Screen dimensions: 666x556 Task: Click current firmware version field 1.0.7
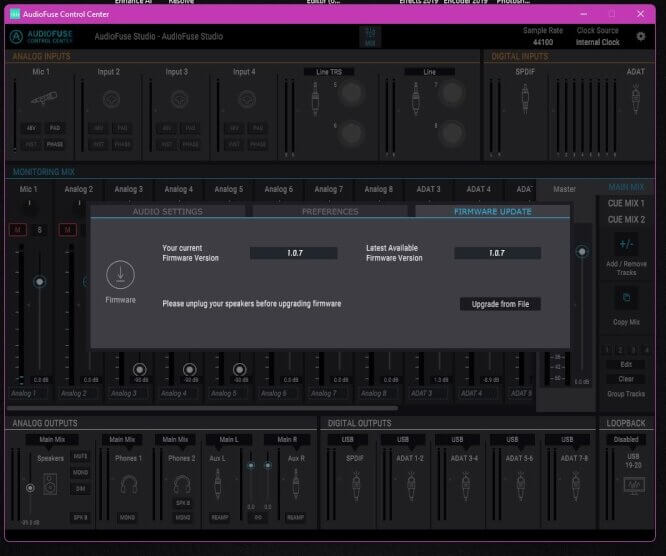click(x=294, y=253)
